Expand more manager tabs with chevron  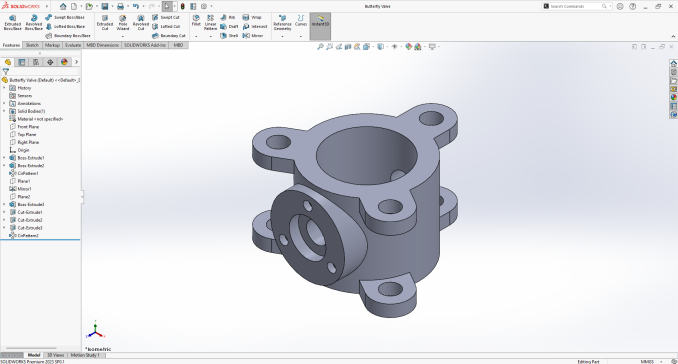(x=77, y=62)
